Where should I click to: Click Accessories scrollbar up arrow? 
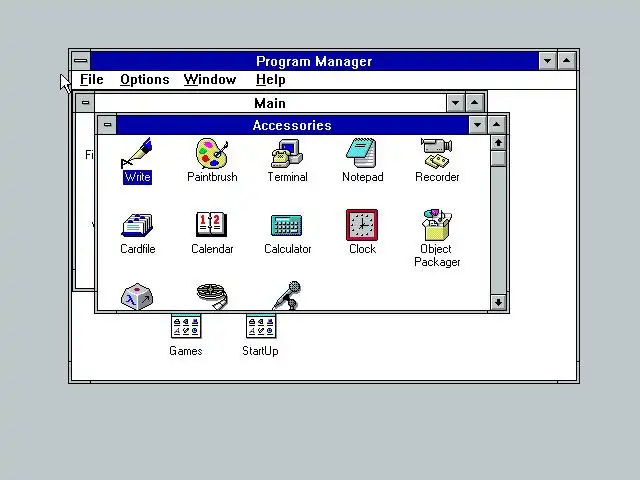(x=498, y=143)
